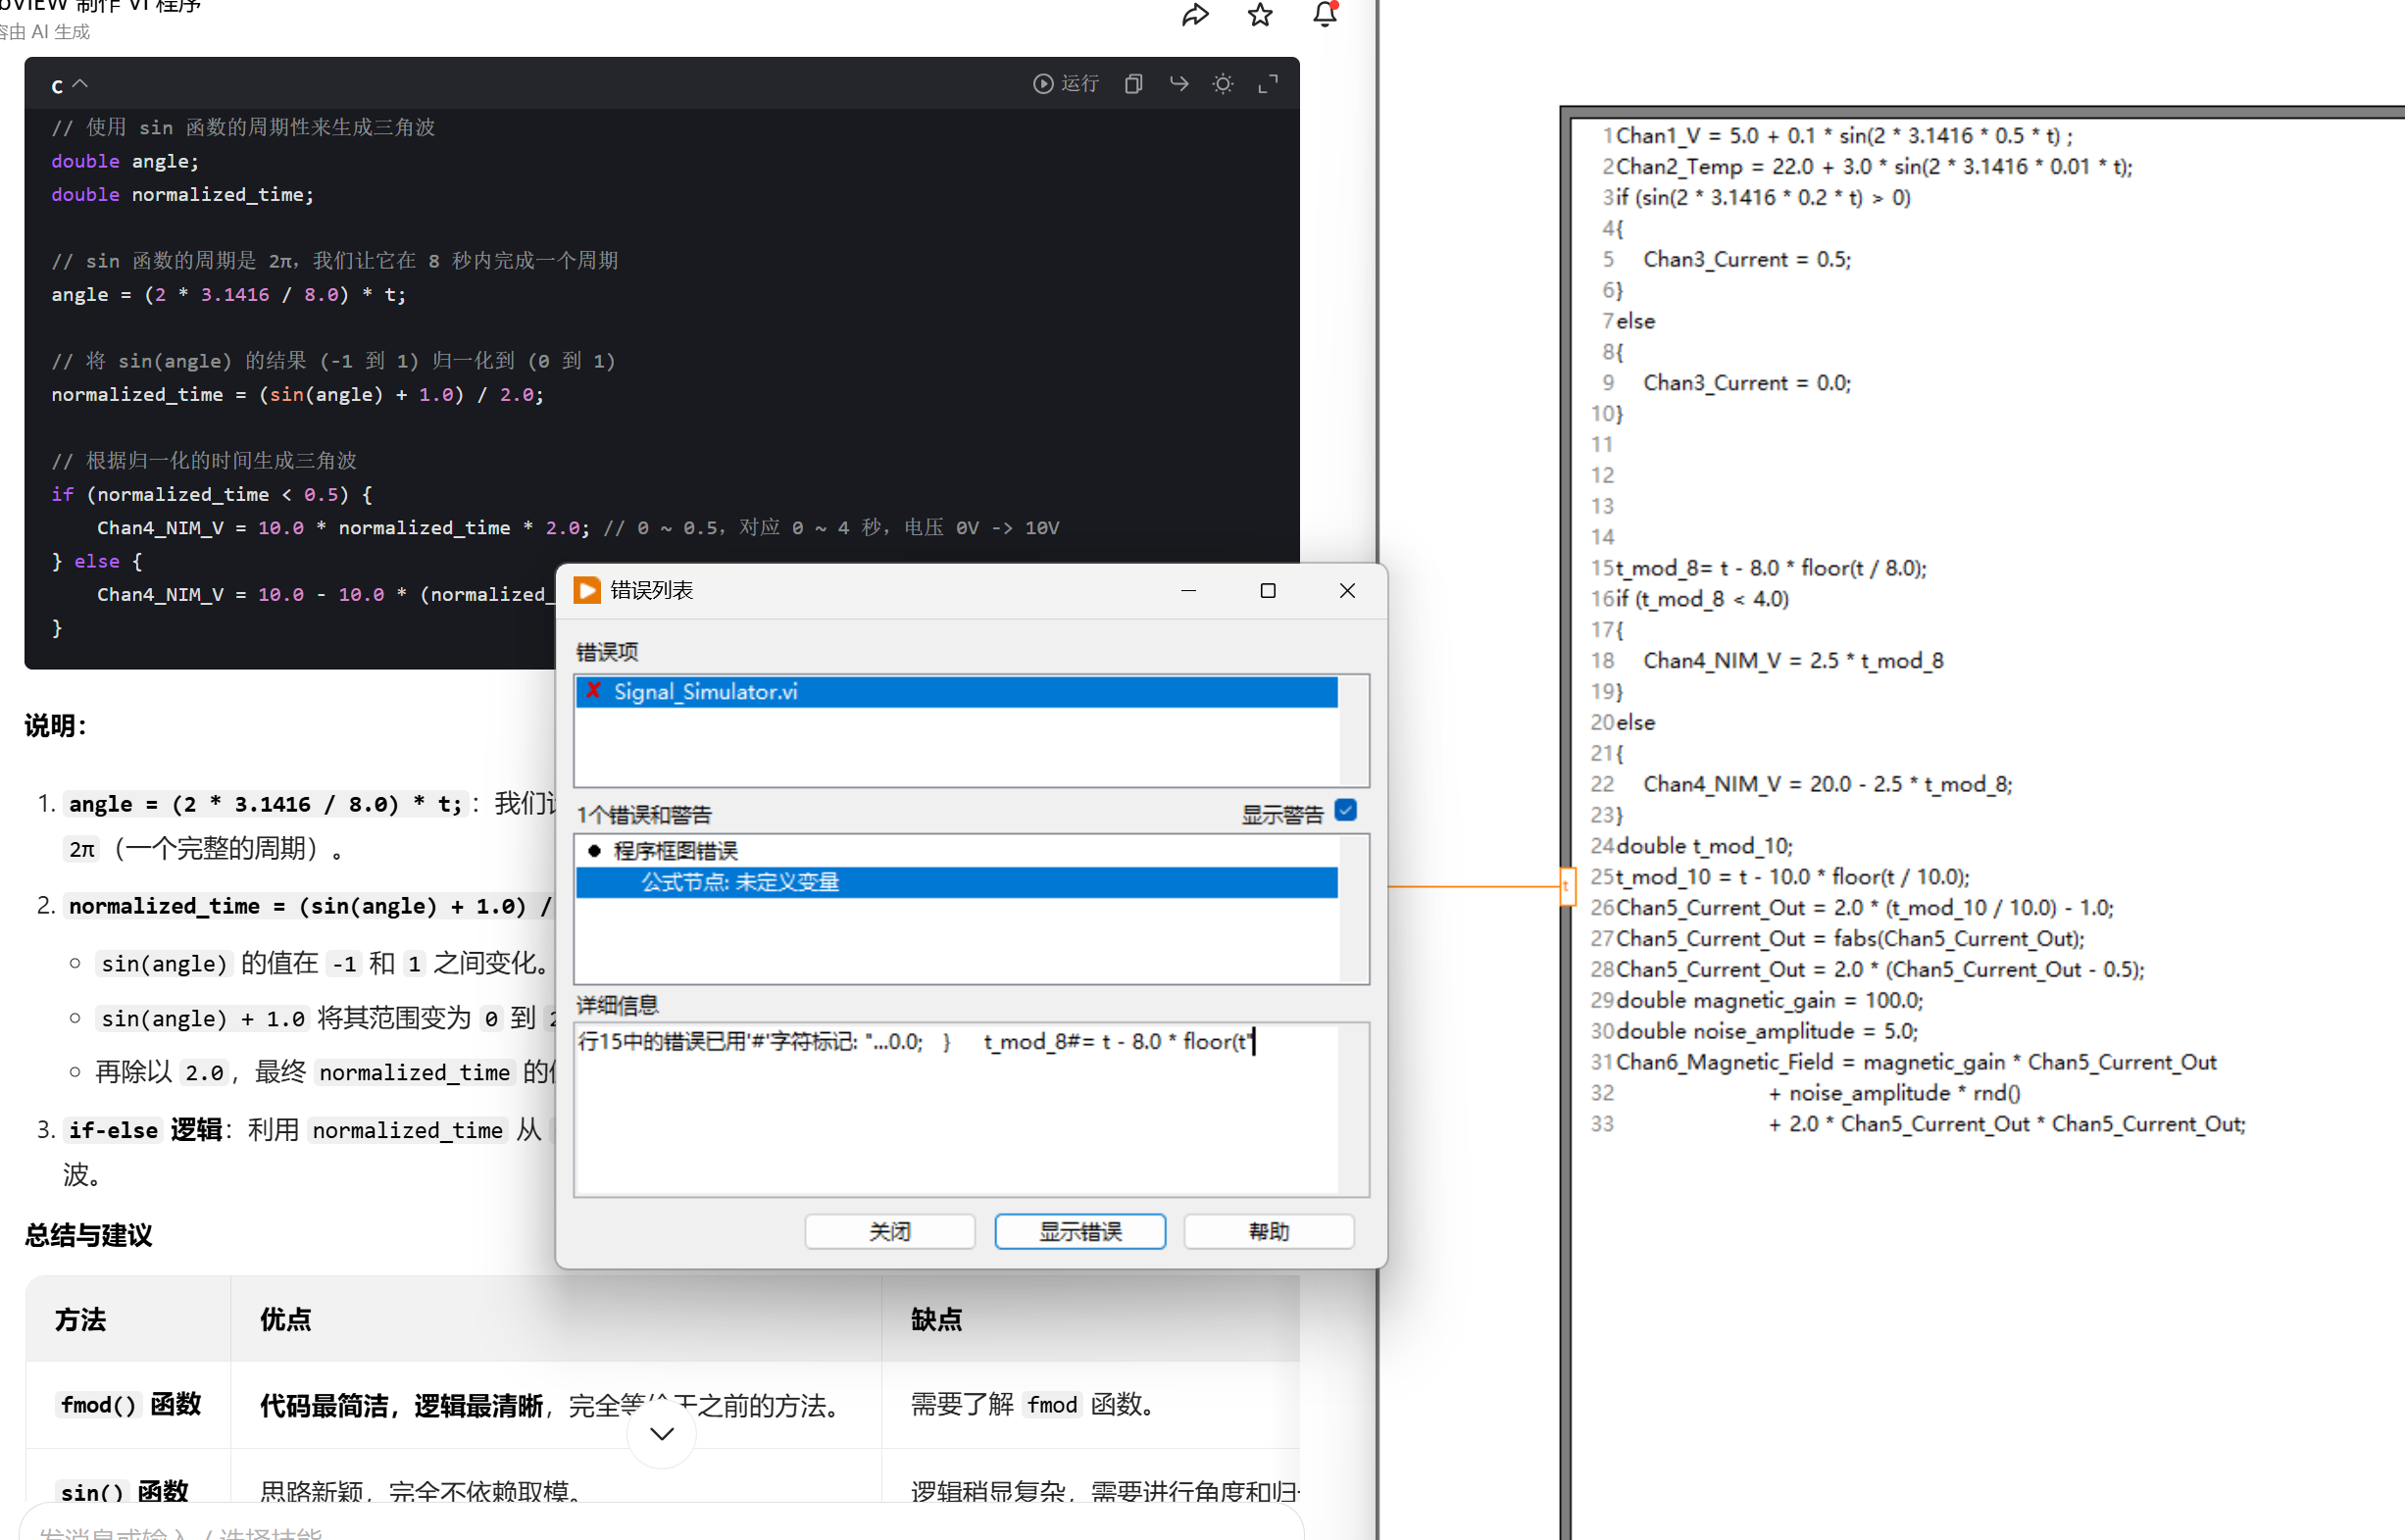Star this conversation as favorite
The height and width of the screenshot is (1540, 2405).
tap(1260, 15)
